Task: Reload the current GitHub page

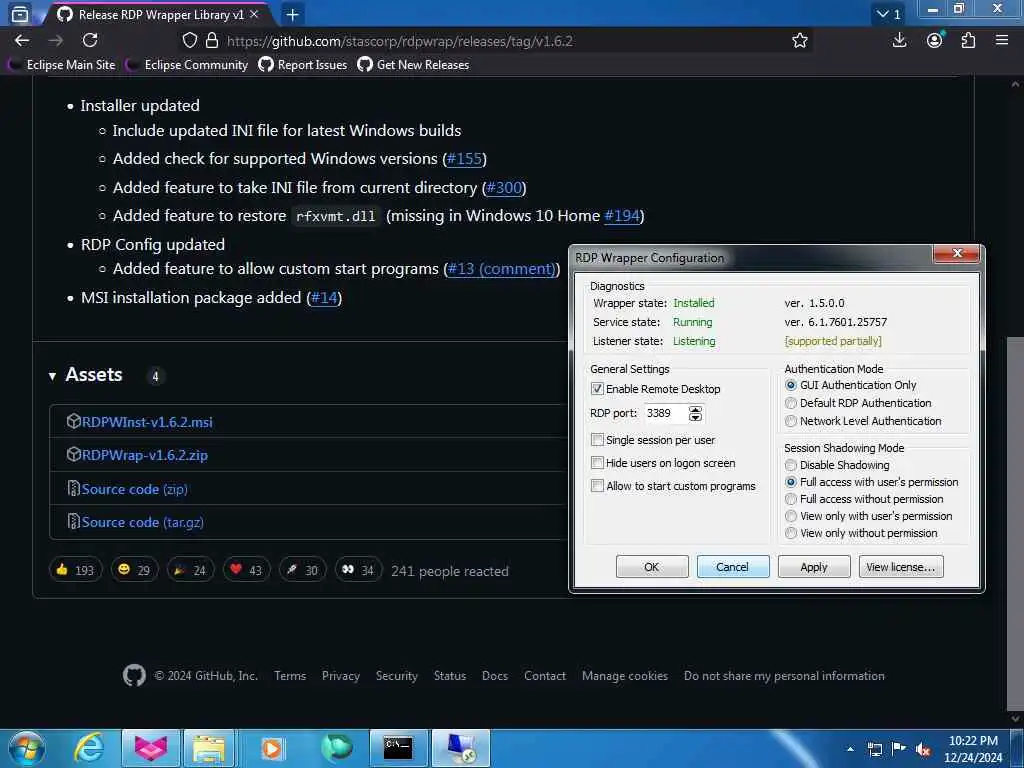Action: tap(90, 40)
